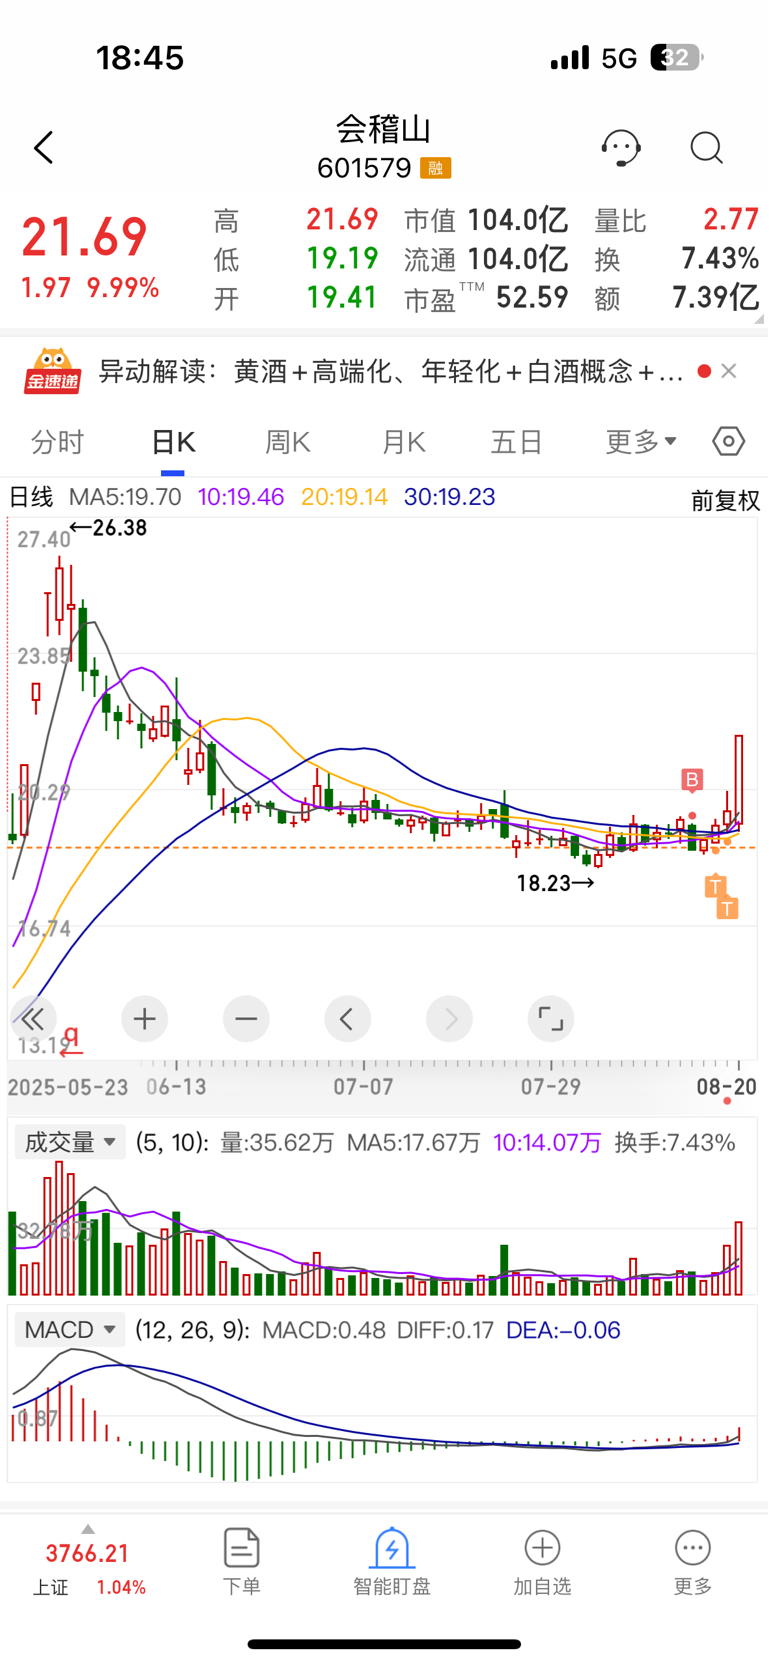Image resolution: width=769 pixels, height=1665 pixels.
Task: Tap the 额 turnover amount 7.39亿
Action: pyautogui.click(x=715, y=297)
